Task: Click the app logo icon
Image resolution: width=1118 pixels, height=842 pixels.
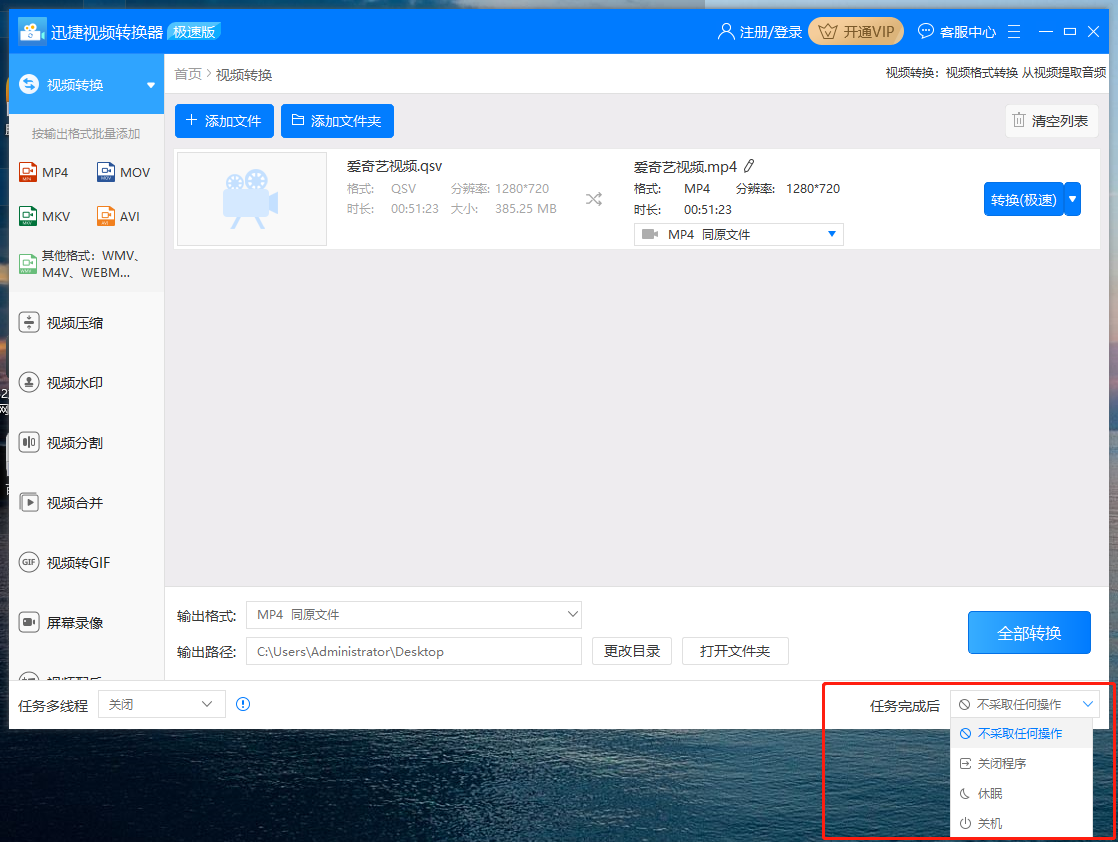Action: click(32, 31)
